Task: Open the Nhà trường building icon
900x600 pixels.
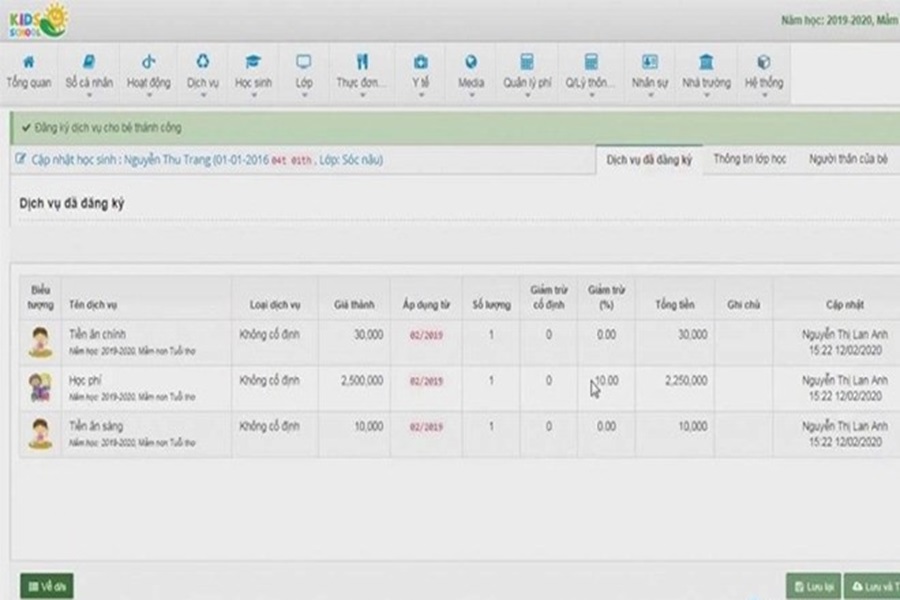Action: (706, 62)
